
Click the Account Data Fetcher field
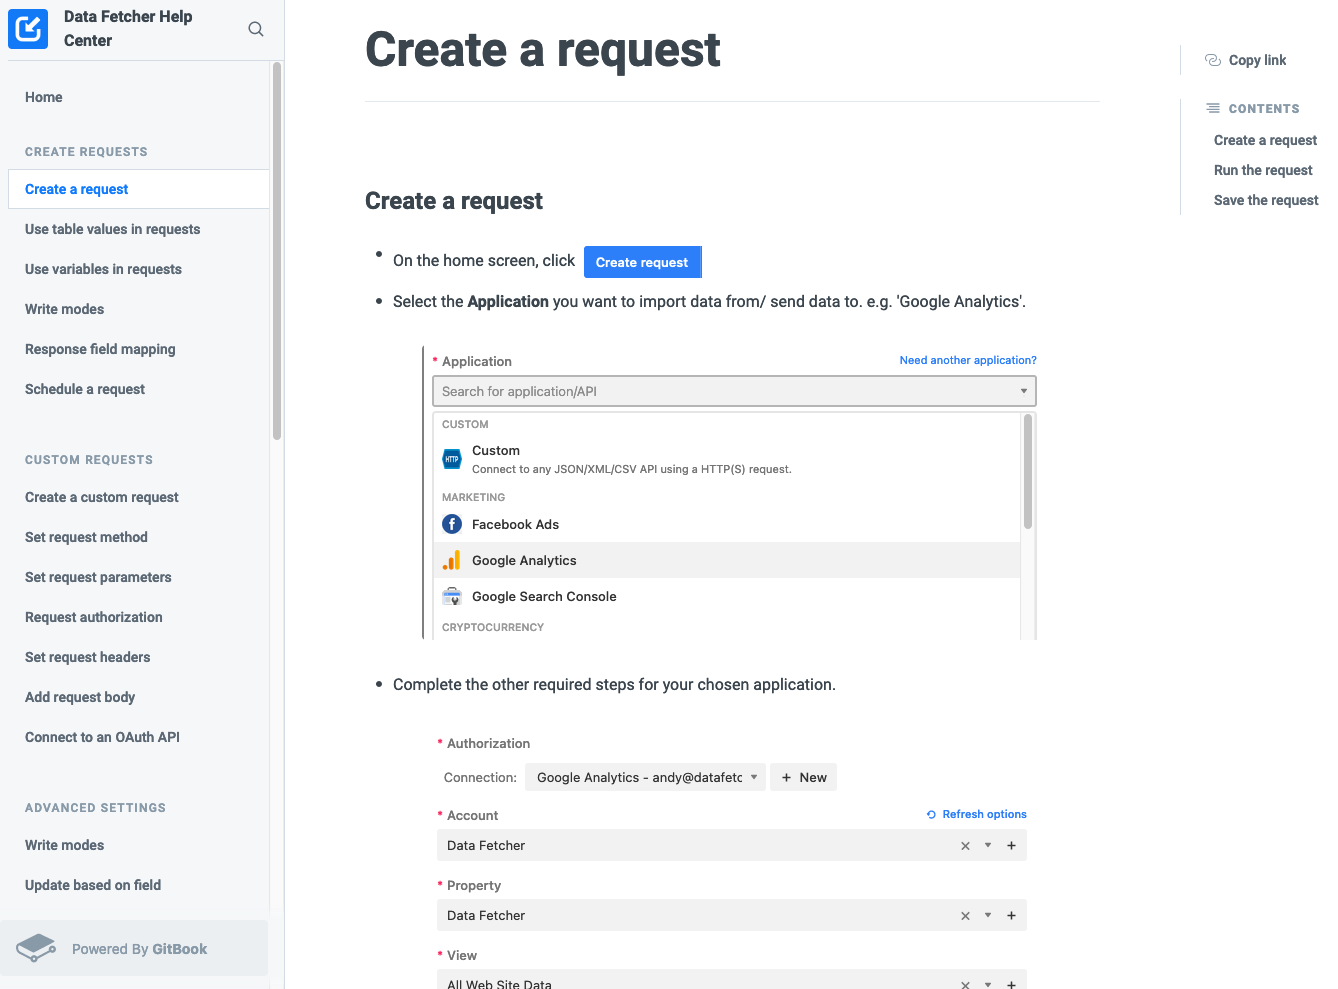click(732, 845)
